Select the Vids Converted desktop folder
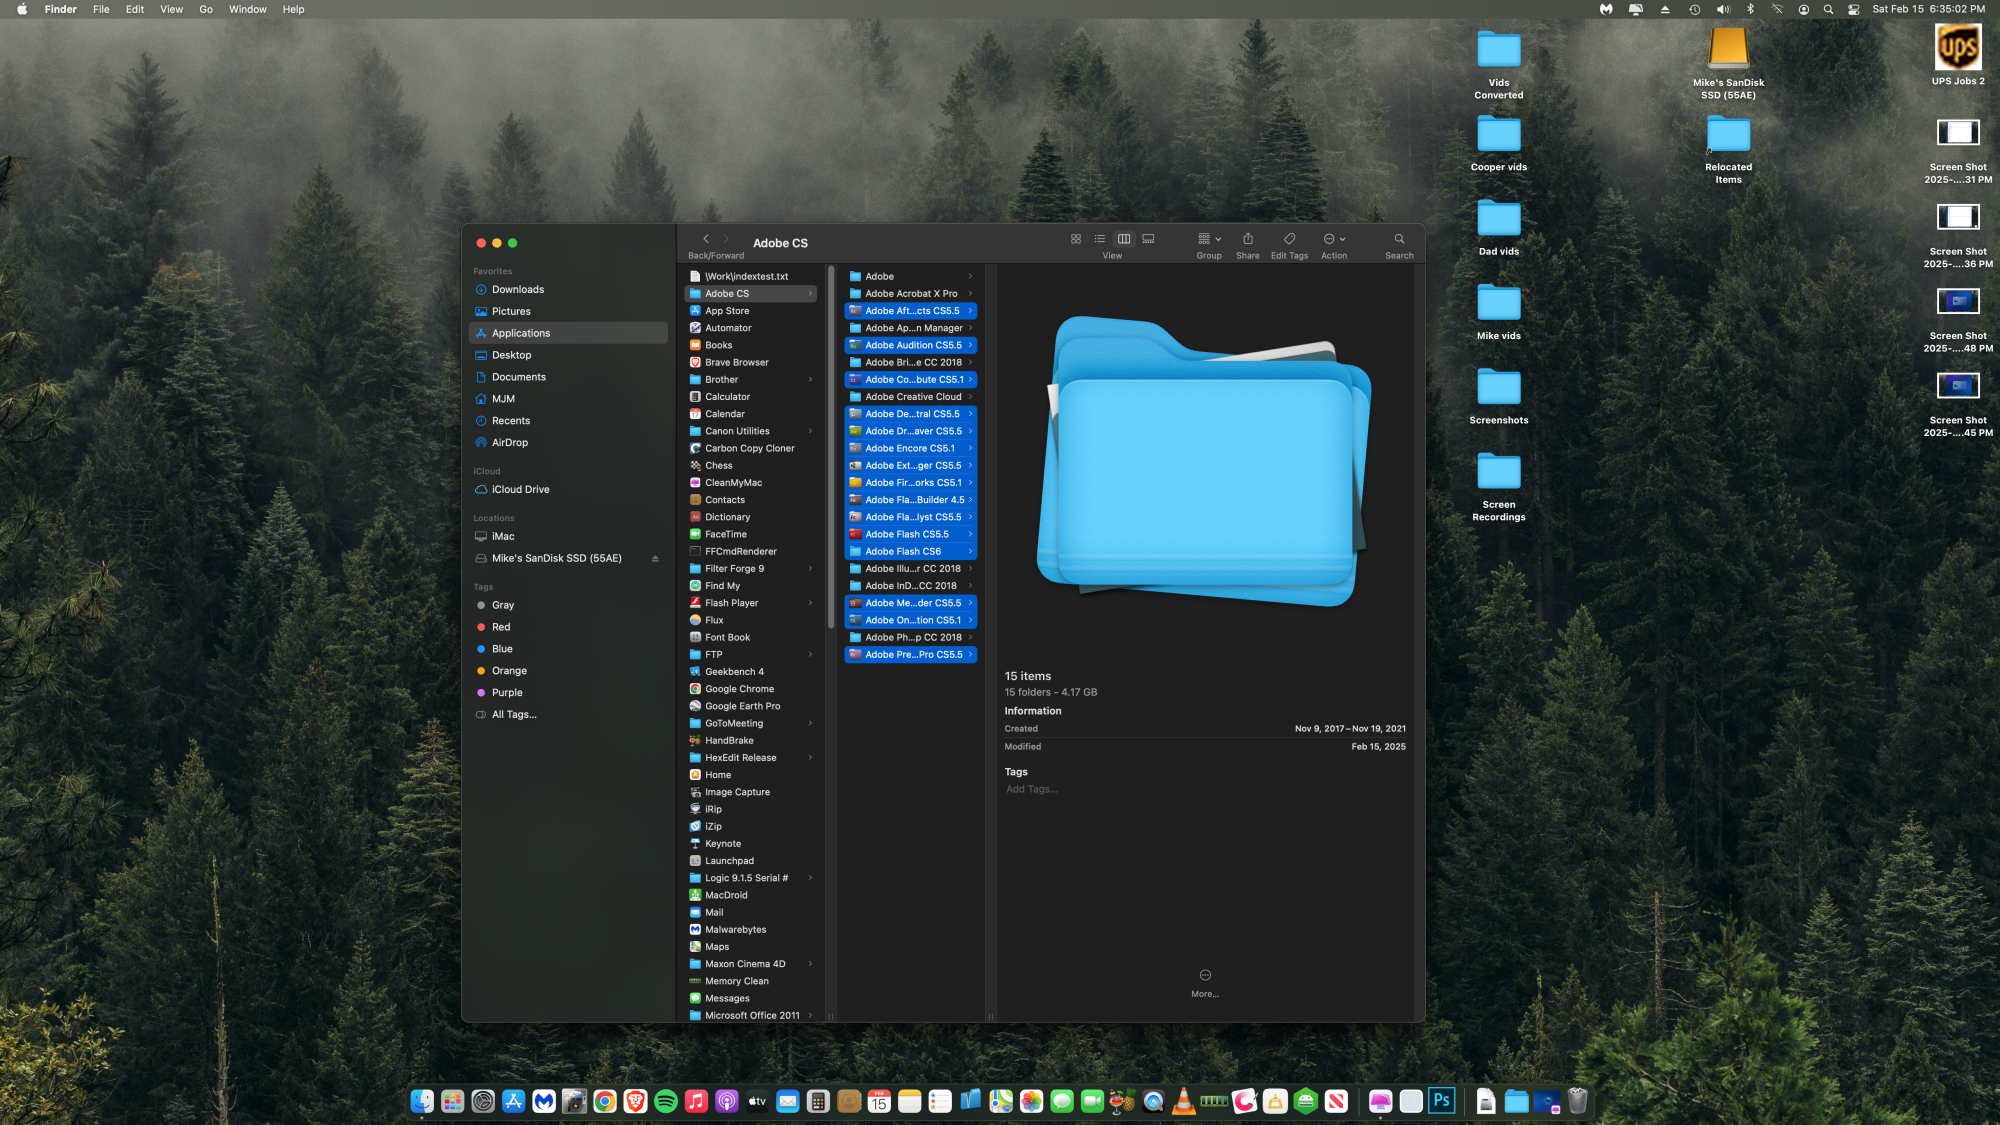The width and height of the screenshot is (2000, 1125). 1498,64
